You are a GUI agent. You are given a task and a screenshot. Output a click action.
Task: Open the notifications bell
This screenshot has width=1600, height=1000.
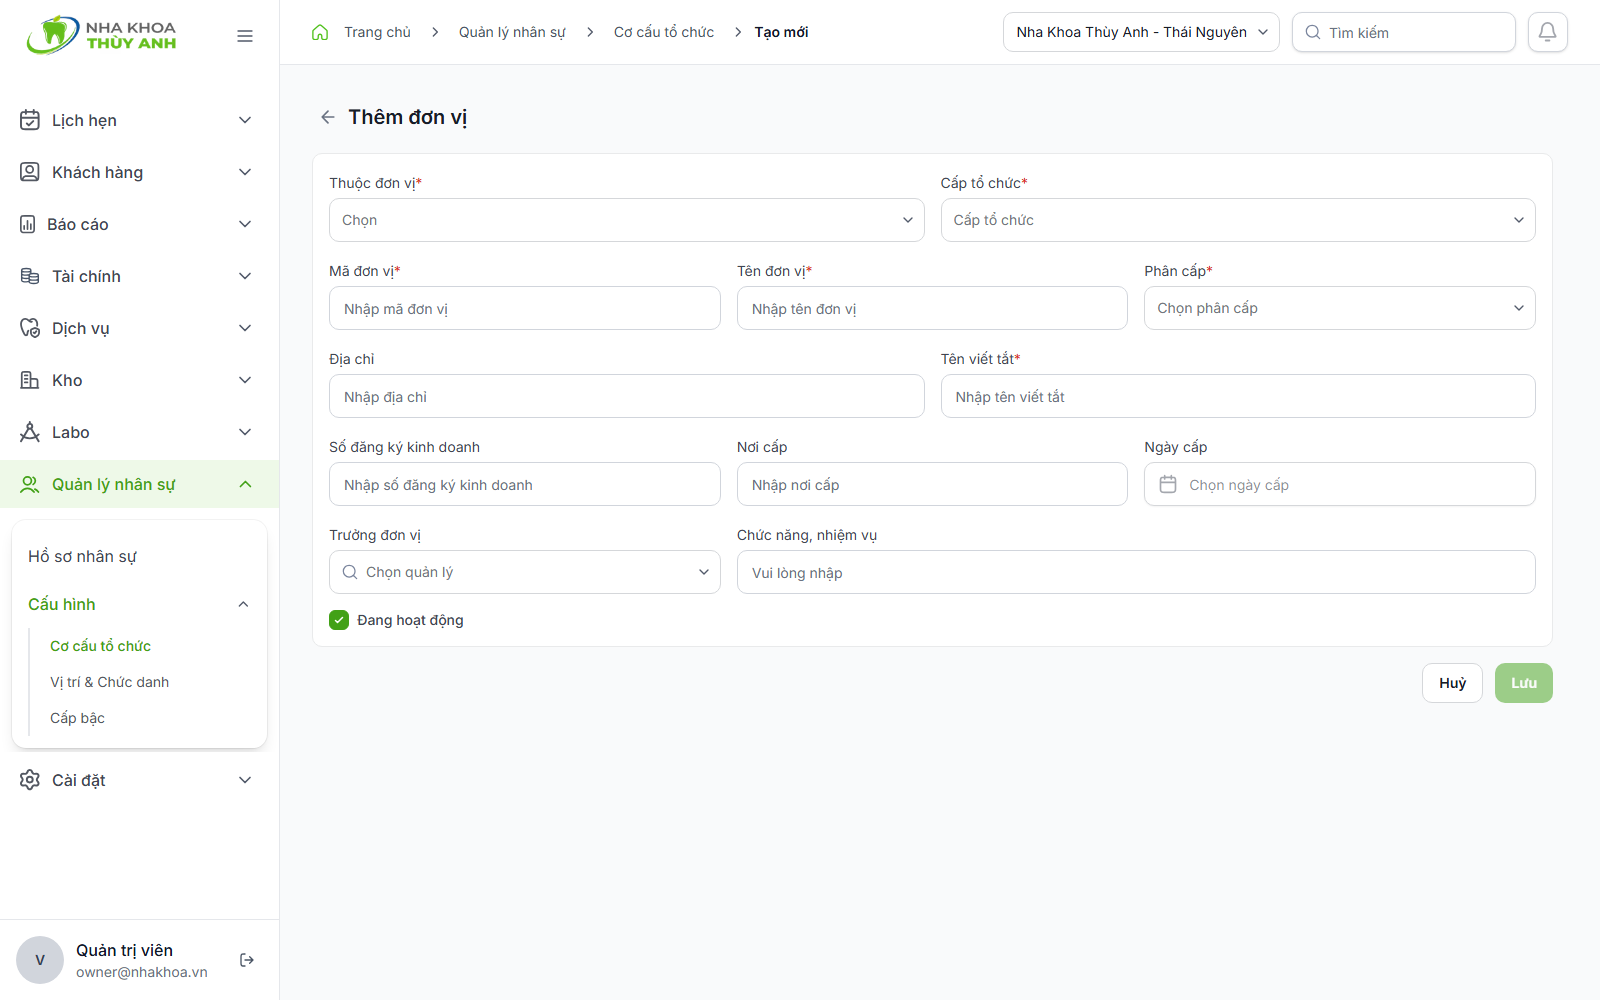point(1547,32)
